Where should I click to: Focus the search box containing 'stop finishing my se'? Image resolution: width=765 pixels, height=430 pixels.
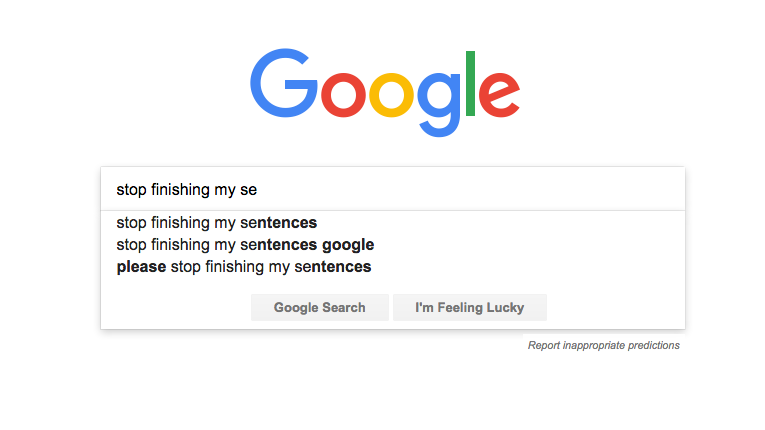point(393,189)
